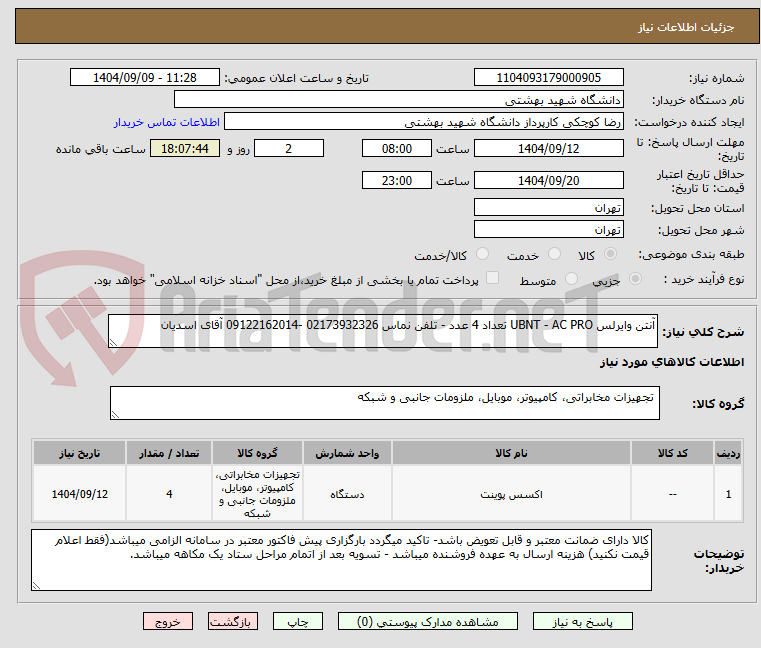Click the نام کالا column header
Screen dimensions: 761x648
point(508,453)
